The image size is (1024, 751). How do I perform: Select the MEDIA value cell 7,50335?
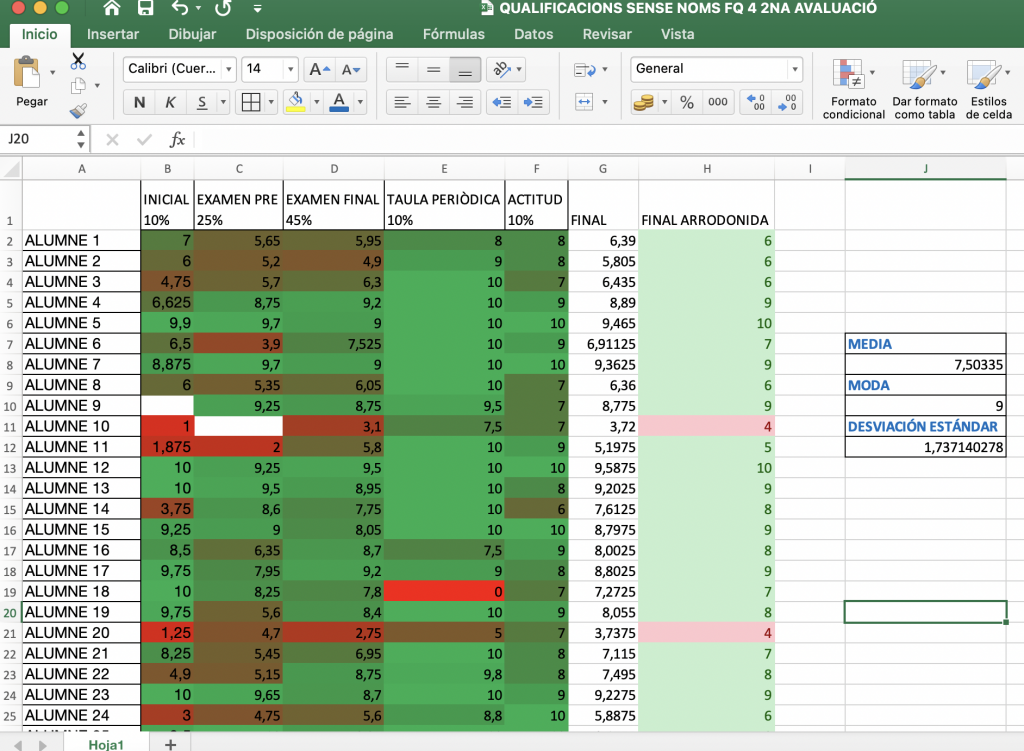(925, 365)
